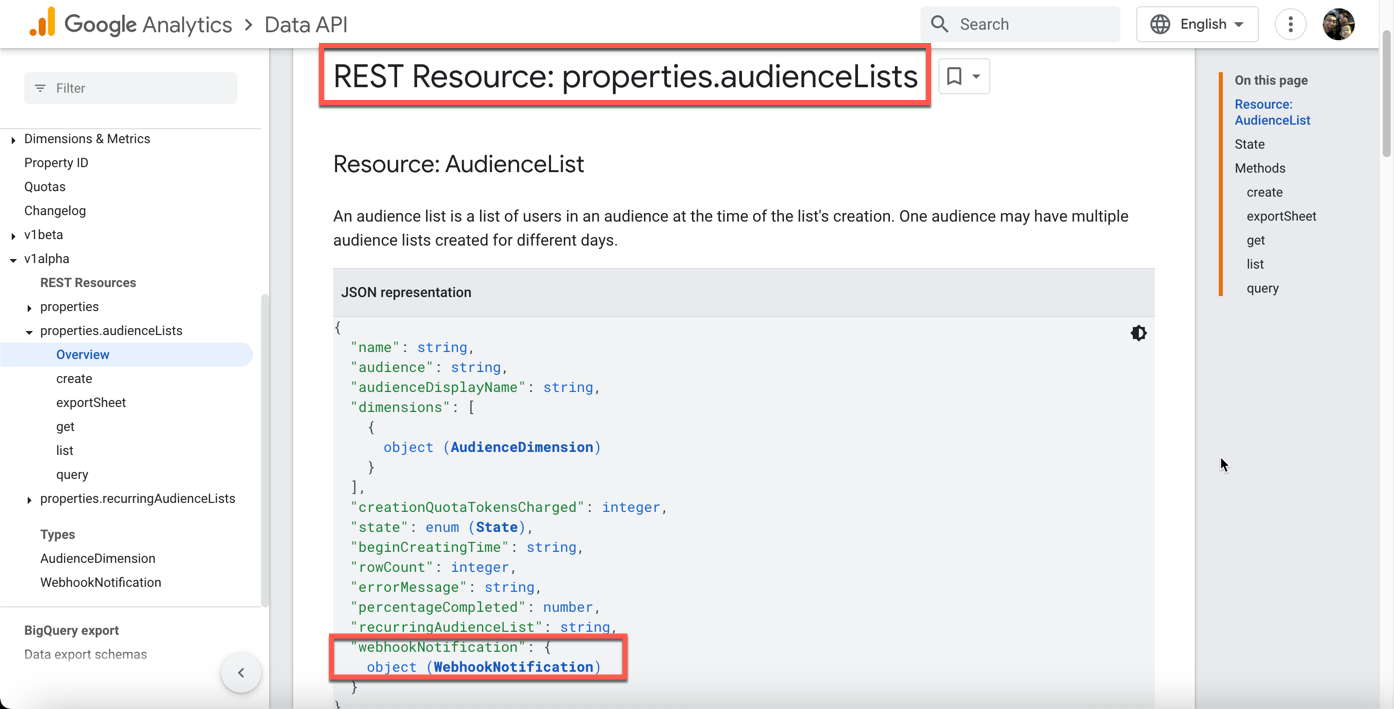Expand the v1beta tree section
1394x709 pixels.
(13, 236)
